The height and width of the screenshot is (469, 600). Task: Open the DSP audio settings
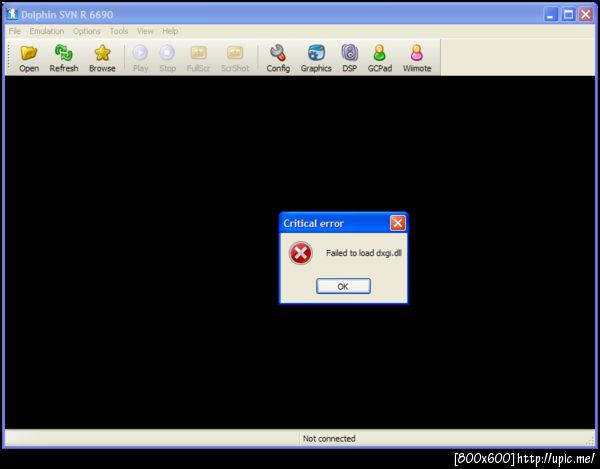click(x=350, y=58)
